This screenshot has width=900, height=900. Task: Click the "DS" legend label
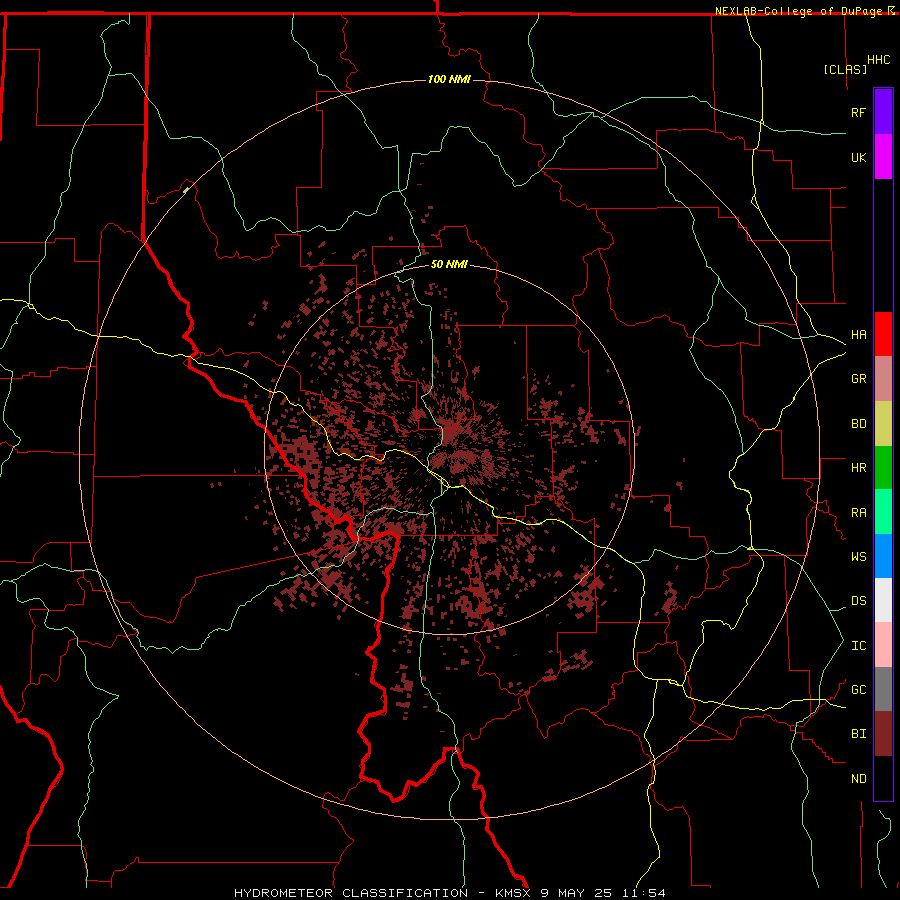tap(858, 601)
